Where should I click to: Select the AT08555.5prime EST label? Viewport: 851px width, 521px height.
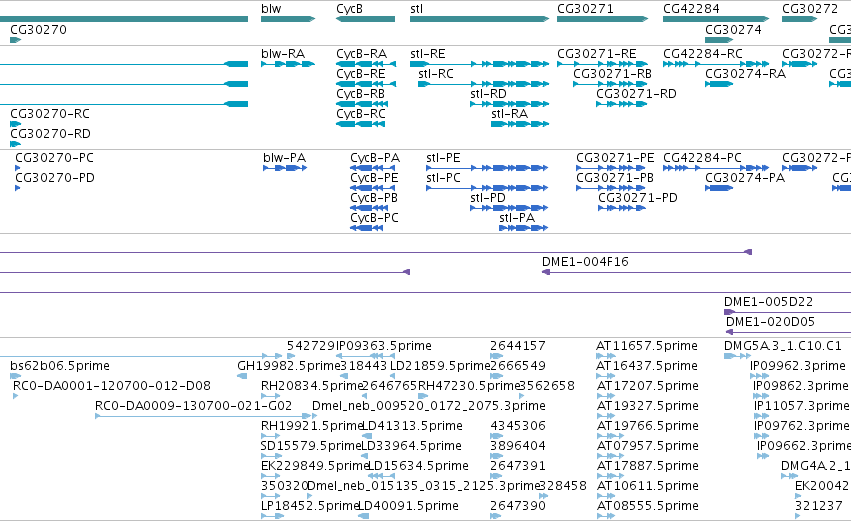tap(647, 506)
